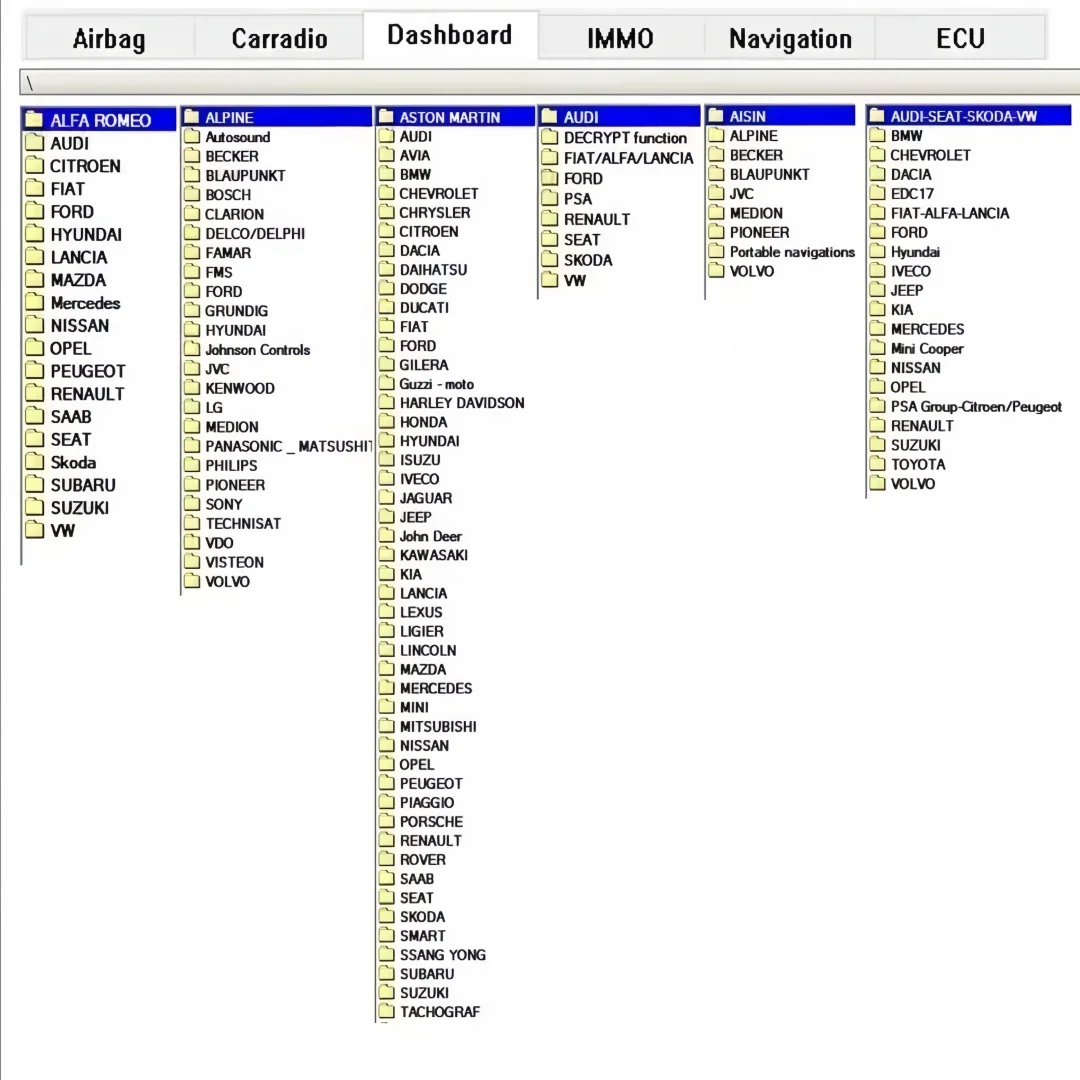Click the folder icon beside Portable navigations
Image resolution: width=1080 pixels, height=1080 pixels.
[716, 251]
